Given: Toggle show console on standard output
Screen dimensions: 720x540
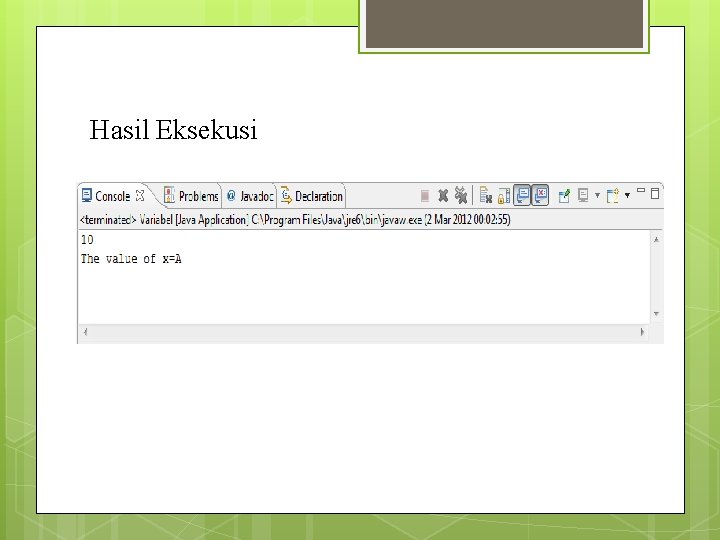Looking at the screenshot, I should tap(522, 195).
